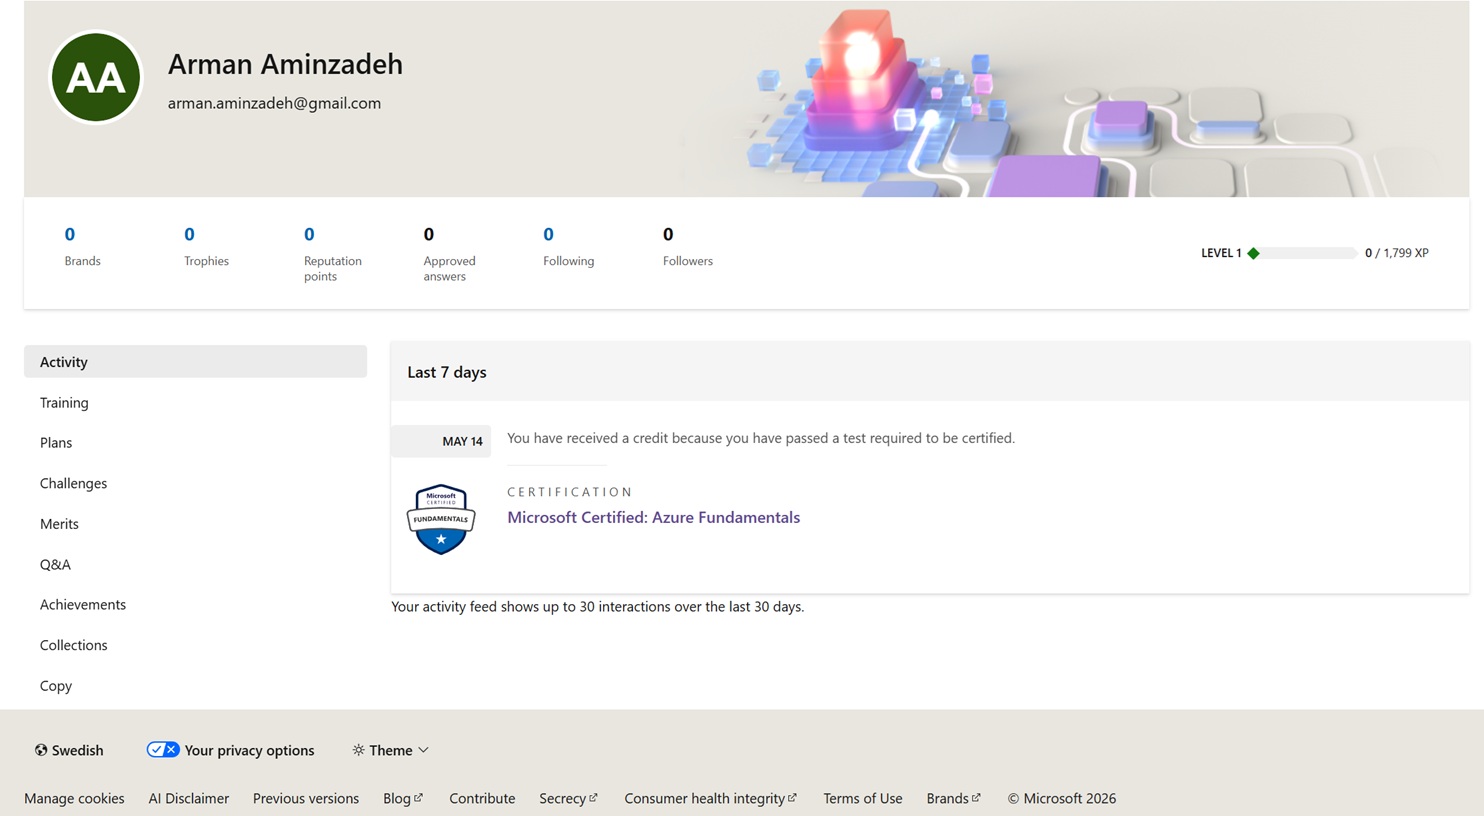Click the external link icon after Consumer health integrity
Viewport: 1484px width, 816px height.
(x=792, y=798)
